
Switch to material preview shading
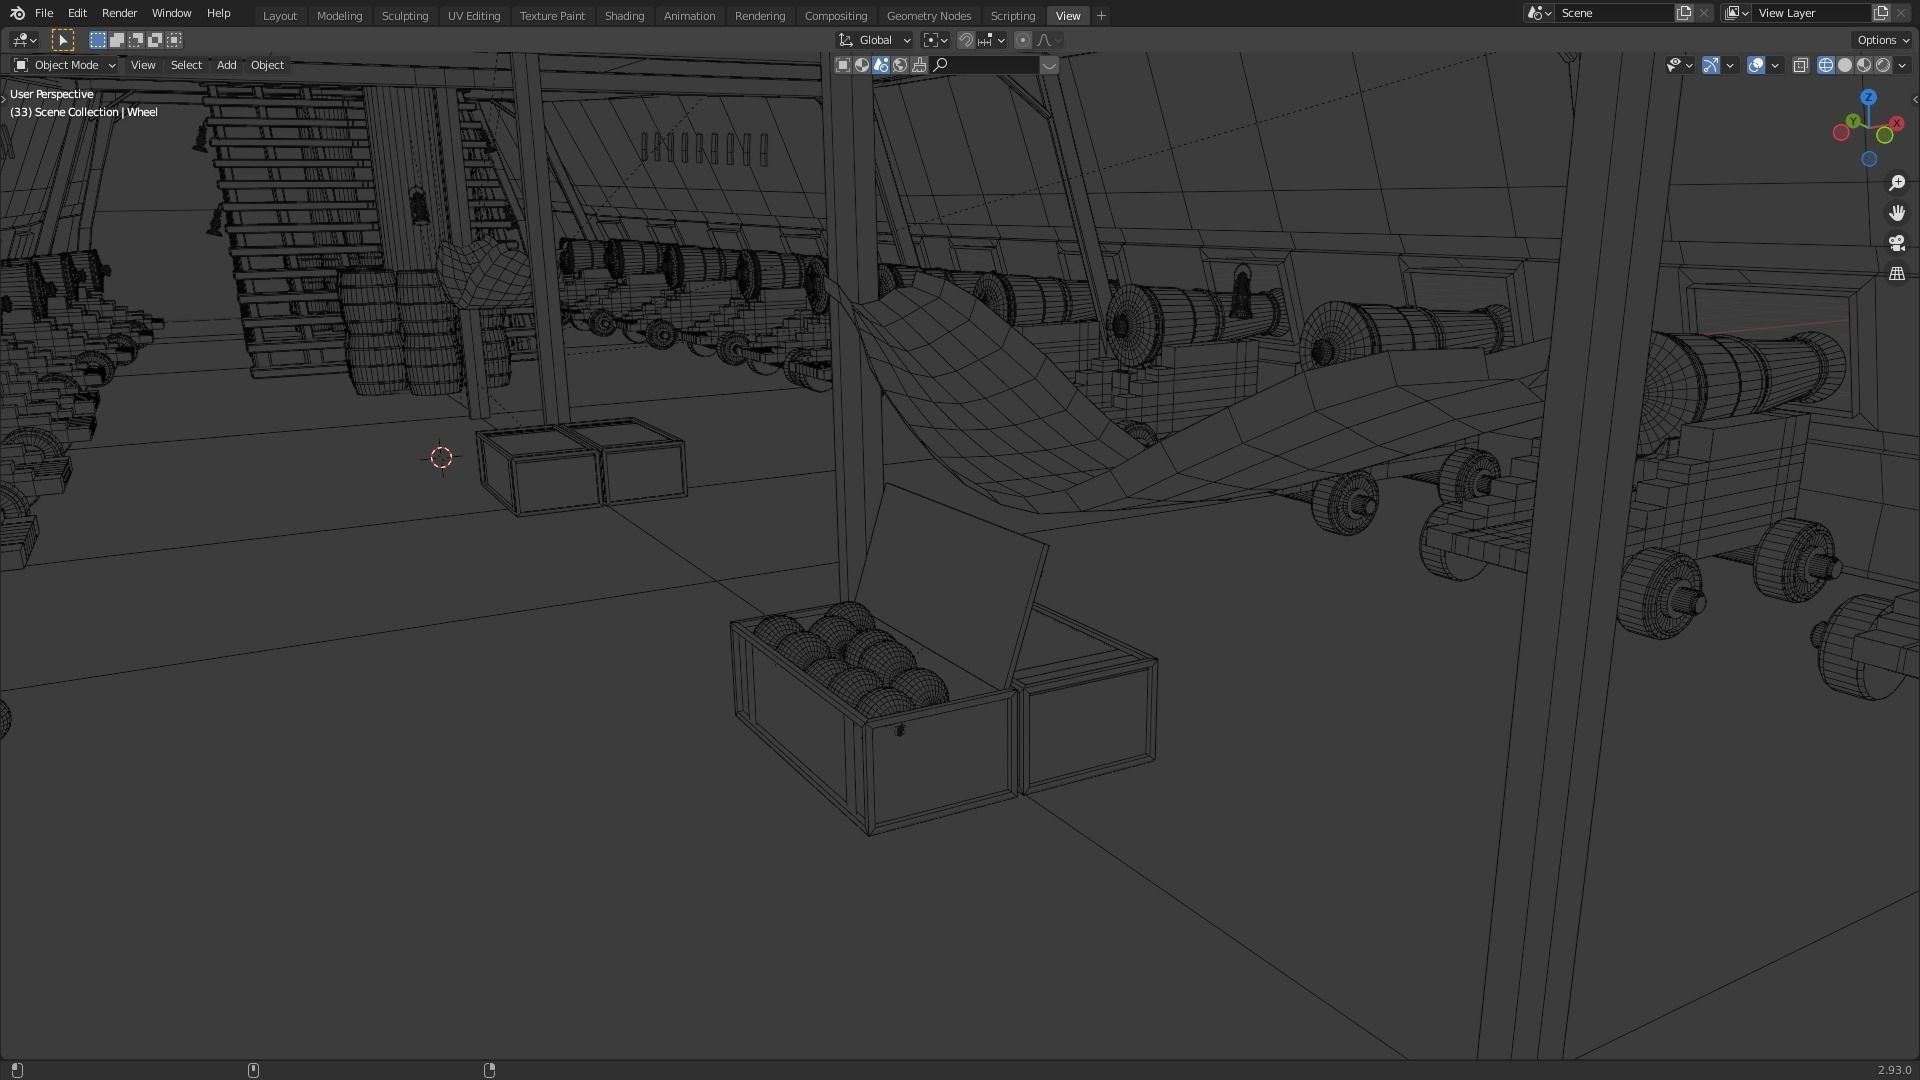click(1864, 65)
